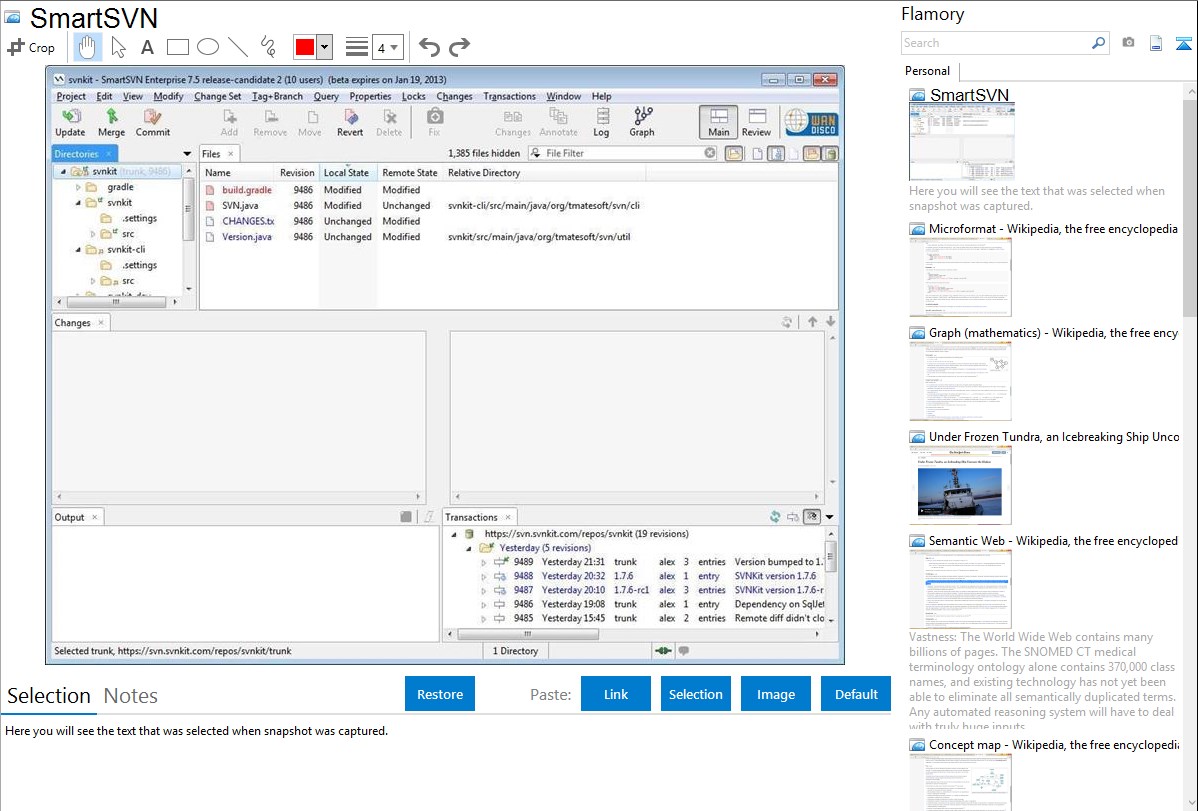Switch to the Notes tab

[x=131, y=696]
